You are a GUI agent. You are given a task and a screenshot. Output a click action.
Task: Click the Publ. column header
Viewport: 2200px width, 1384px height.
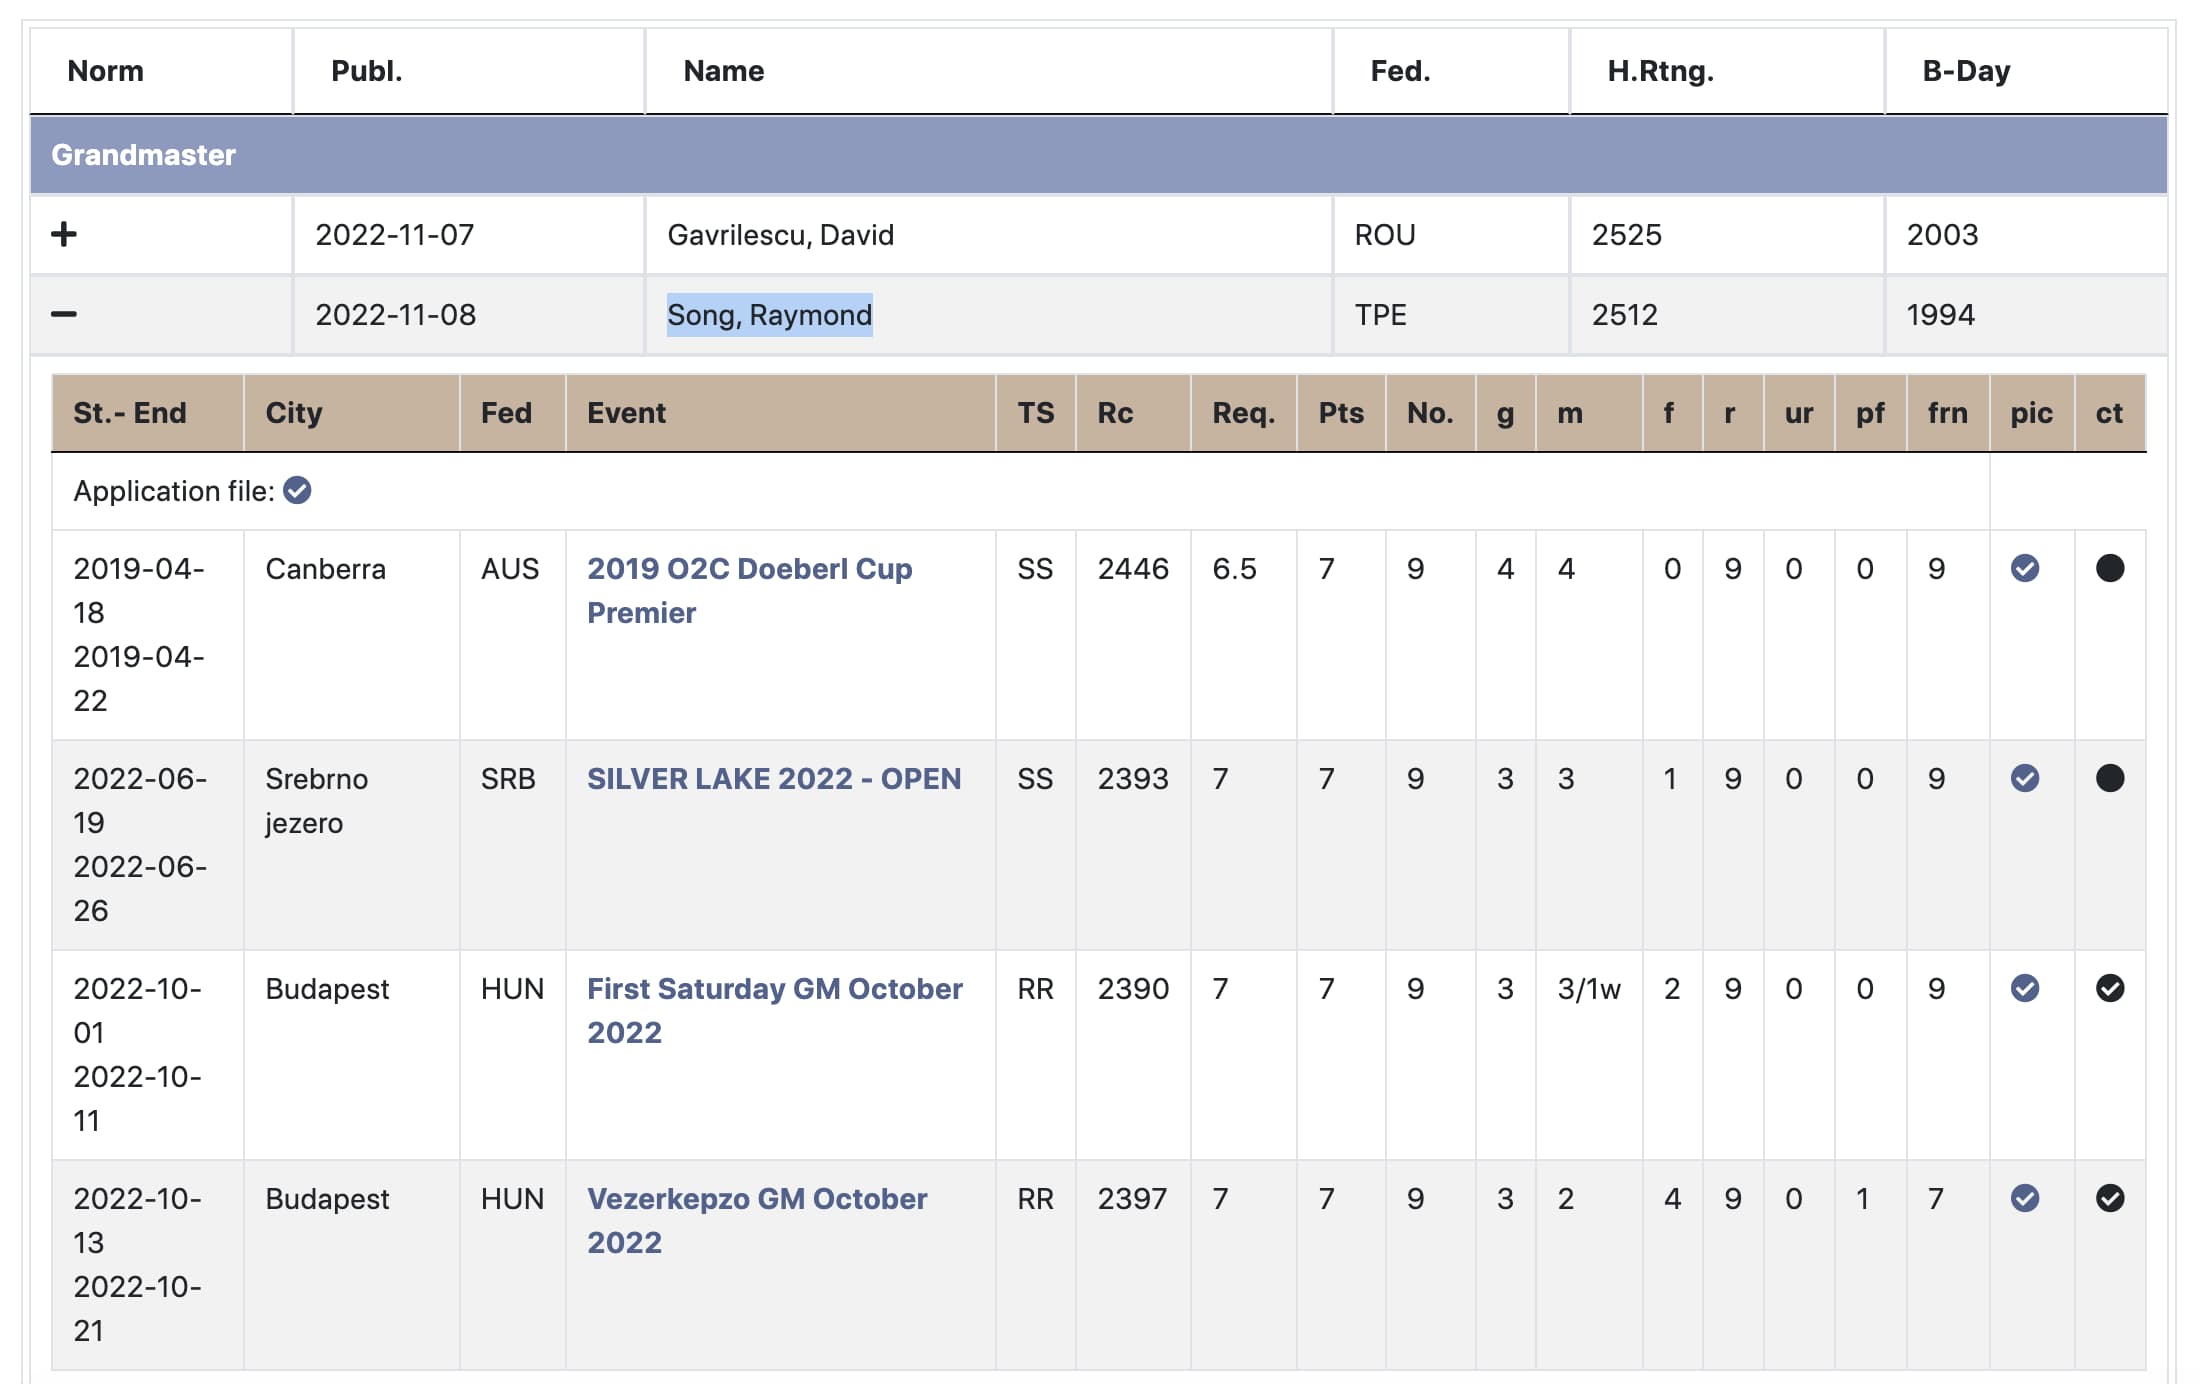pyautogui.click(x=366, y=71)
